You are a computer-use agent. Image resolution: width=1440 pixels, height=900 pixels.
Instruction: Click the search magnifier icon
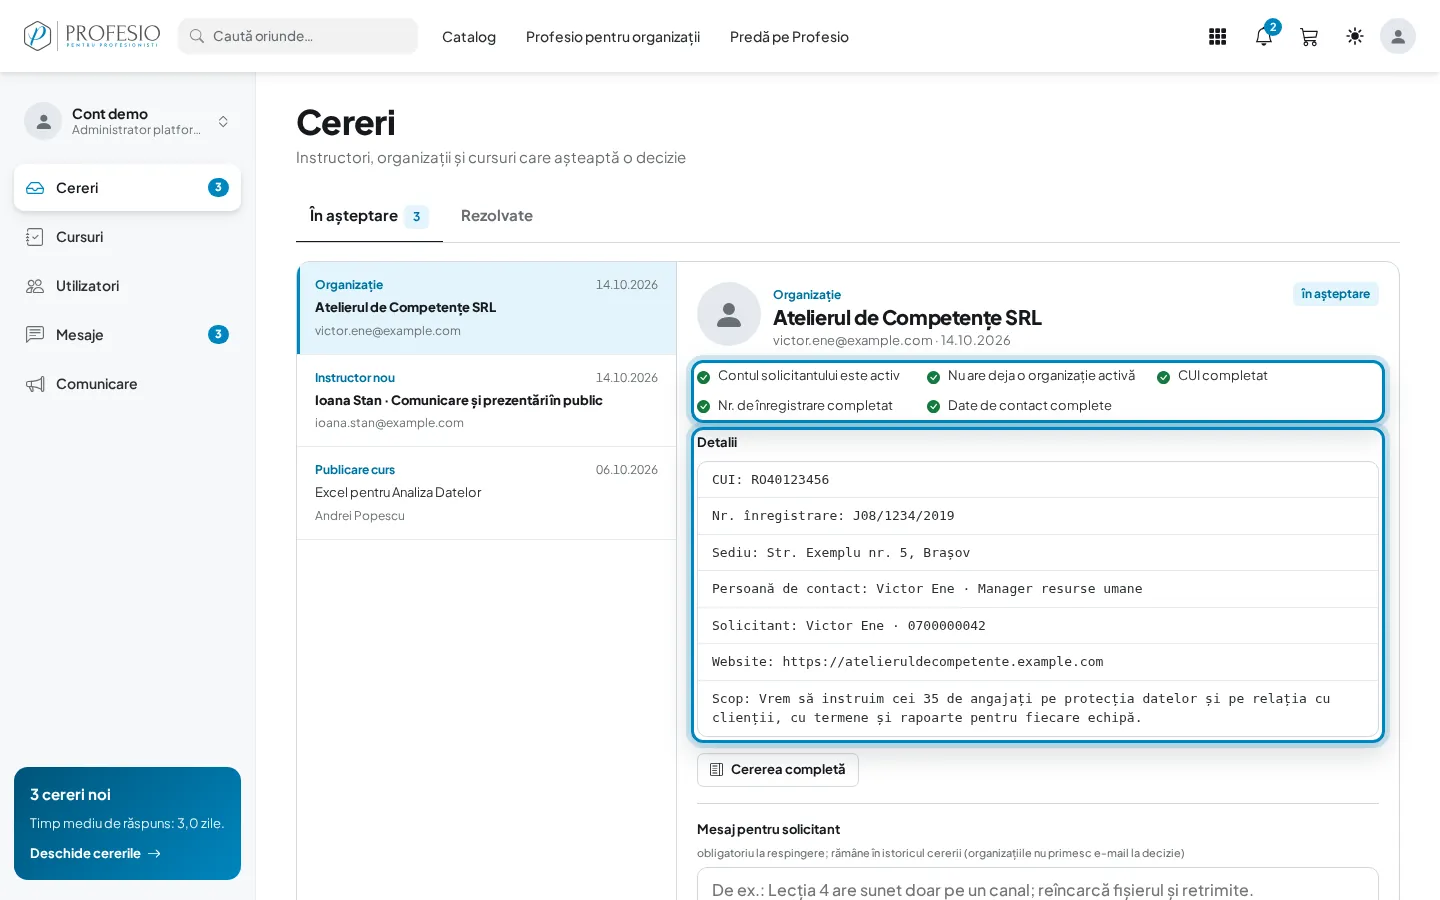(x=197, y=36)
